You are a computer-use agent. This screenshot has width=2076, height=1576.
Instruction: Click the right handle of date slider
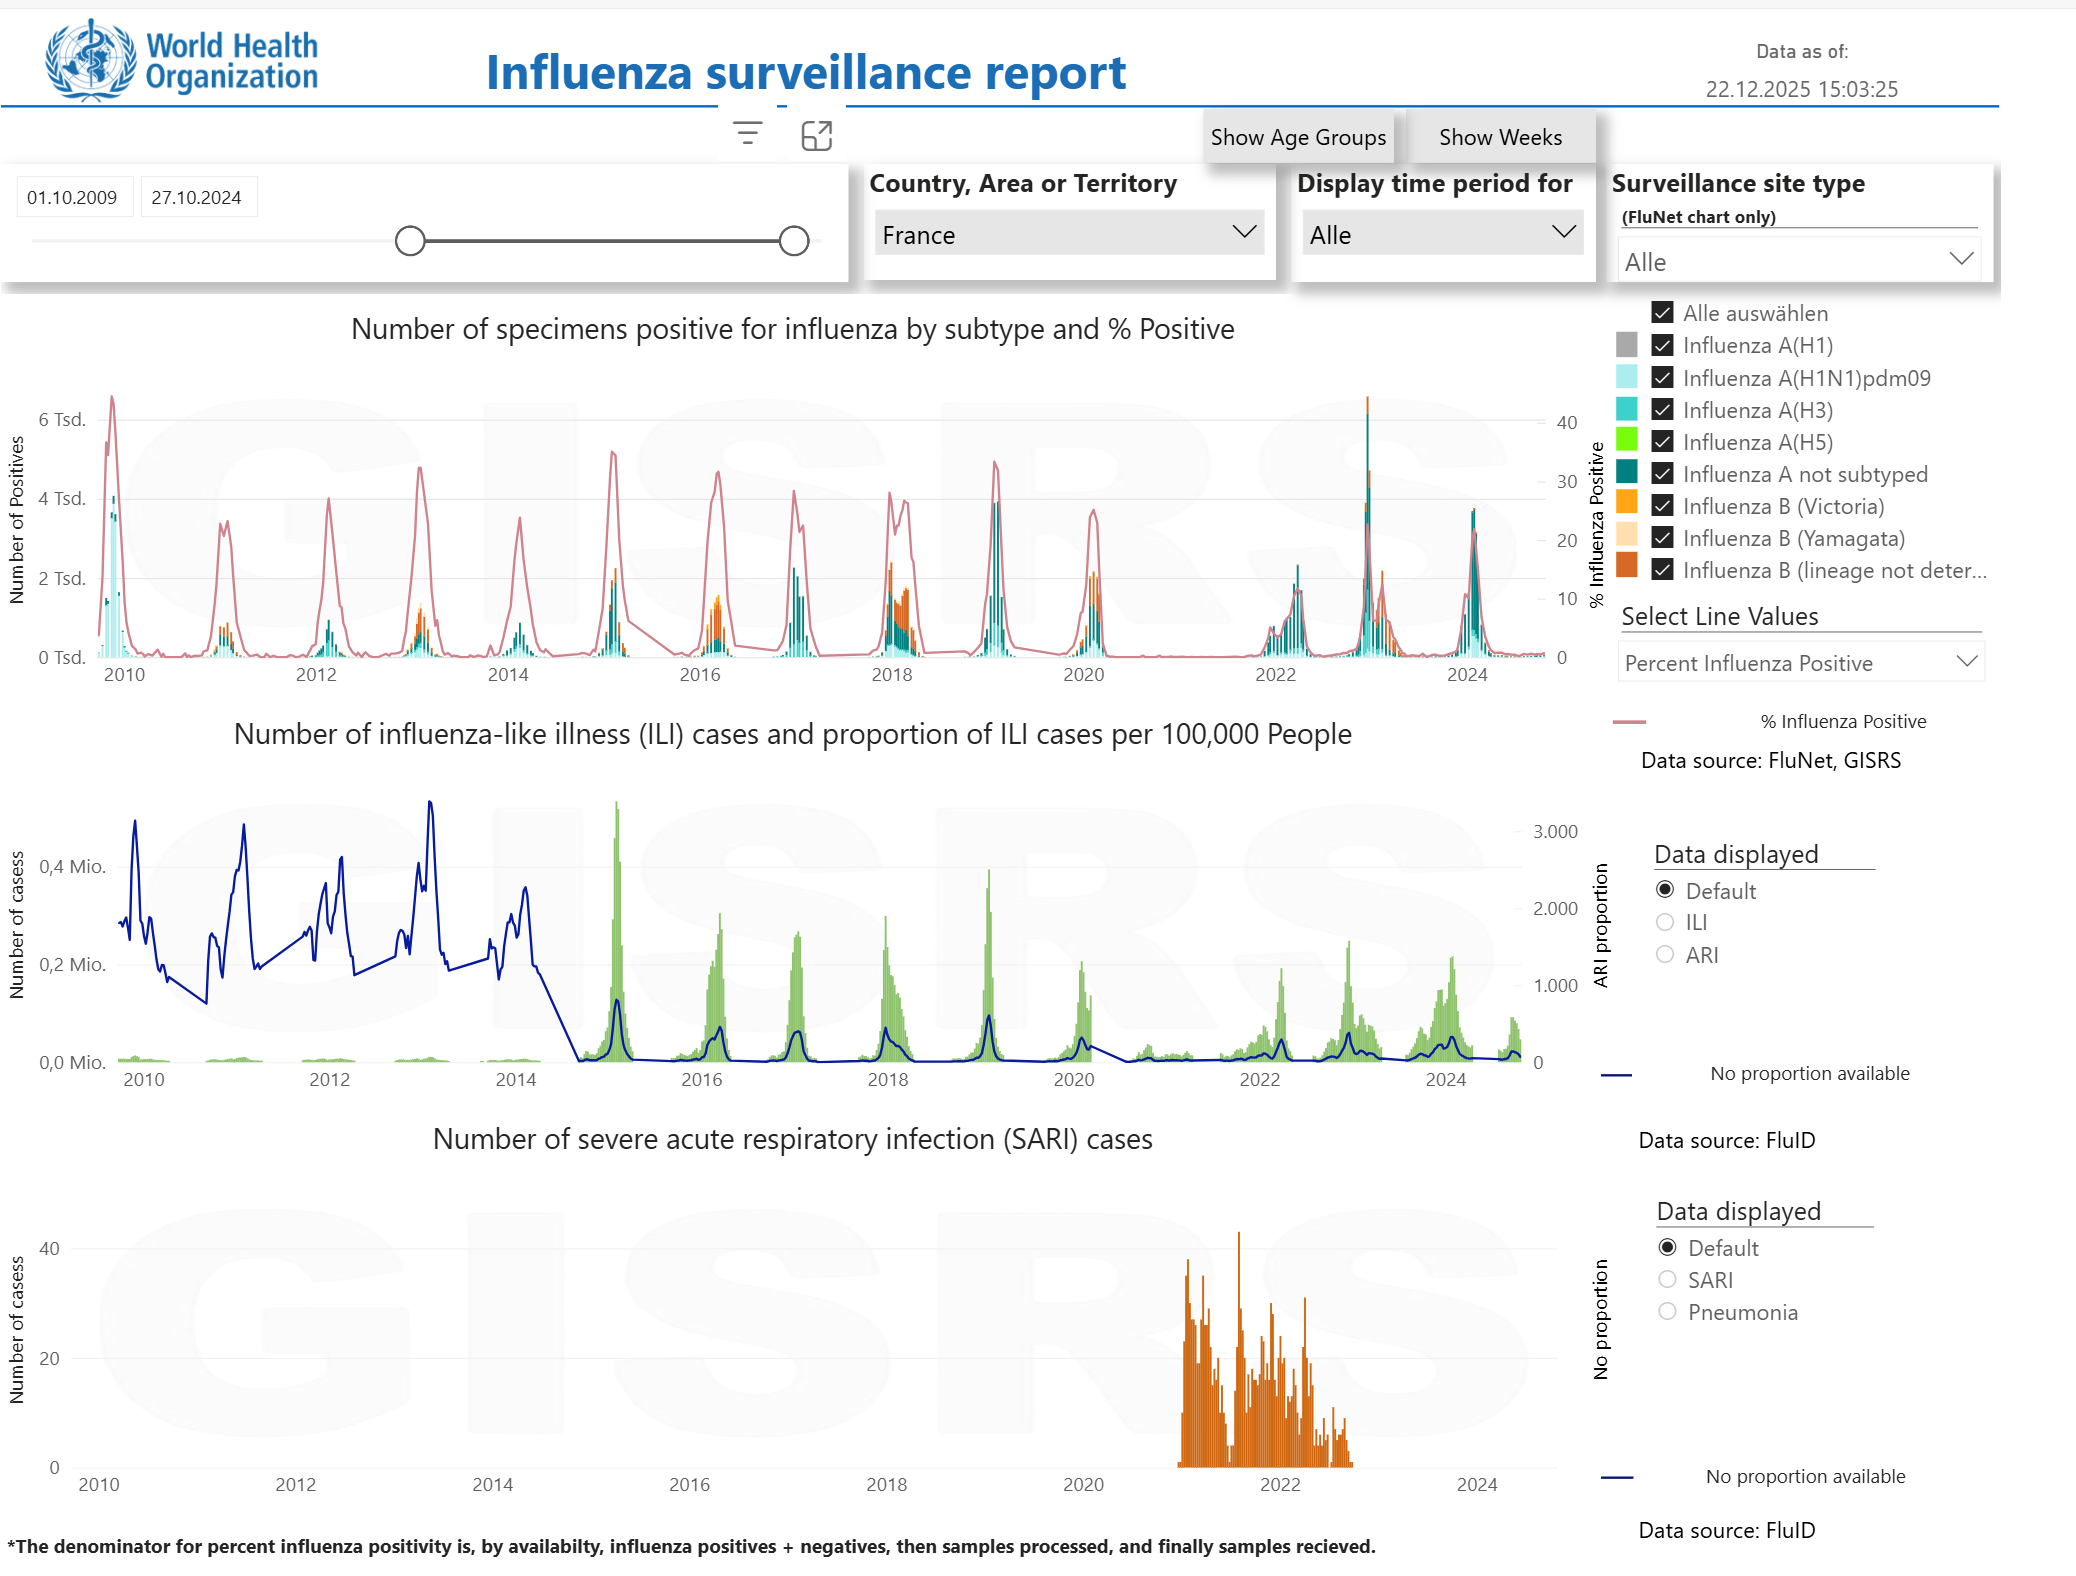(793, 241)
